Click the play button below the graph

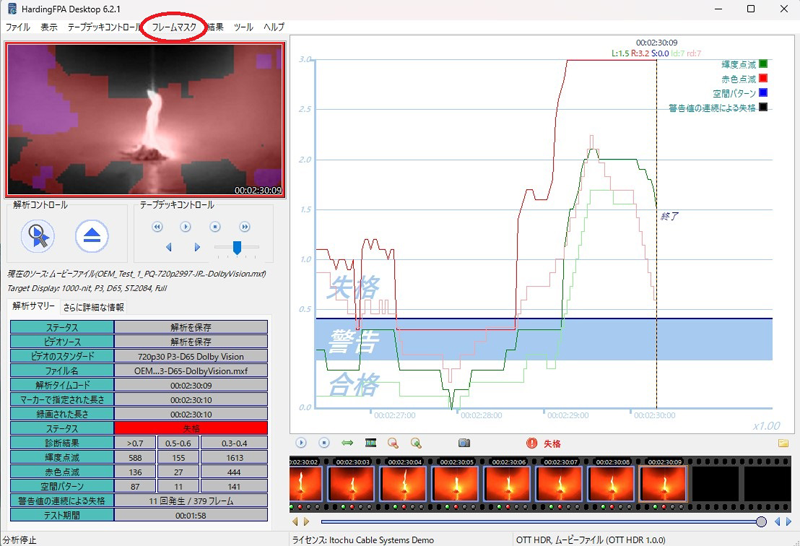click(x=301, y=443)
